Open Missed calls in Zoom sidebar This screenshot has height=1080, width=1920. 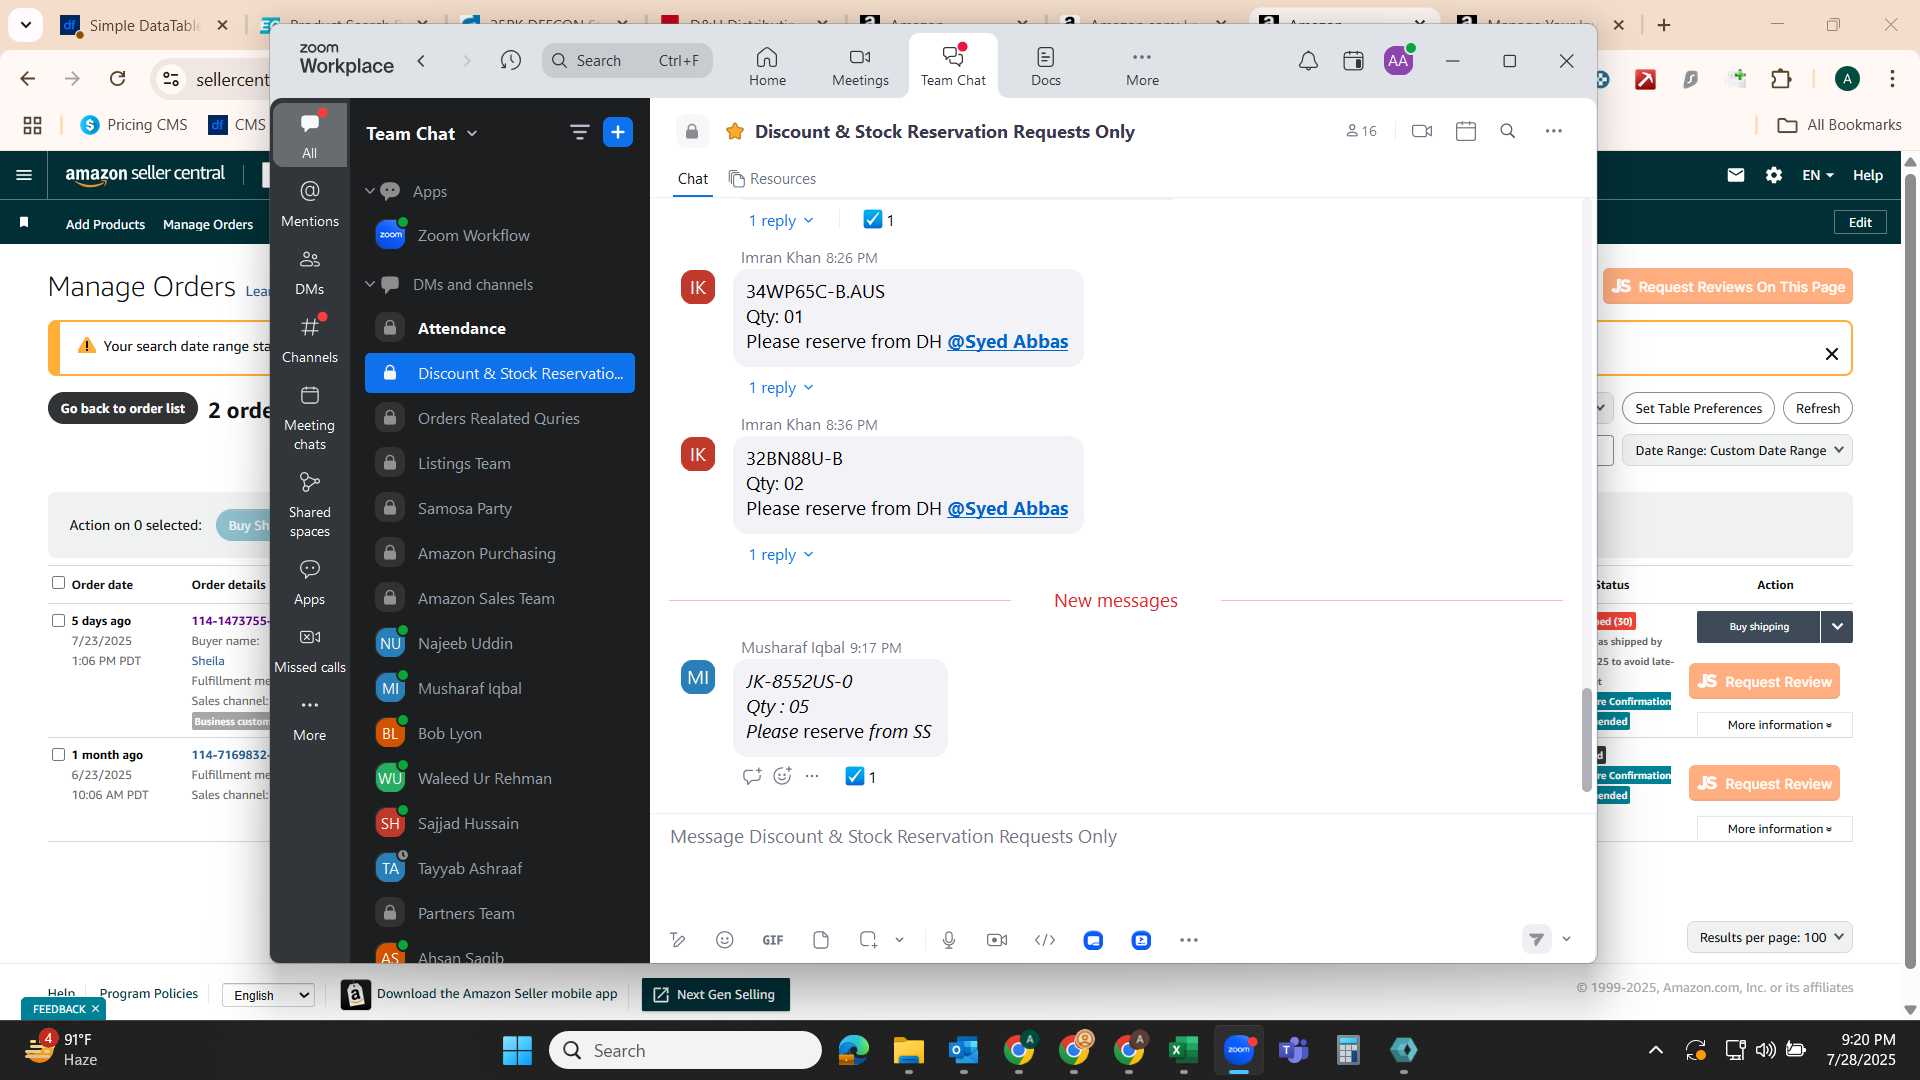(310, 650)
